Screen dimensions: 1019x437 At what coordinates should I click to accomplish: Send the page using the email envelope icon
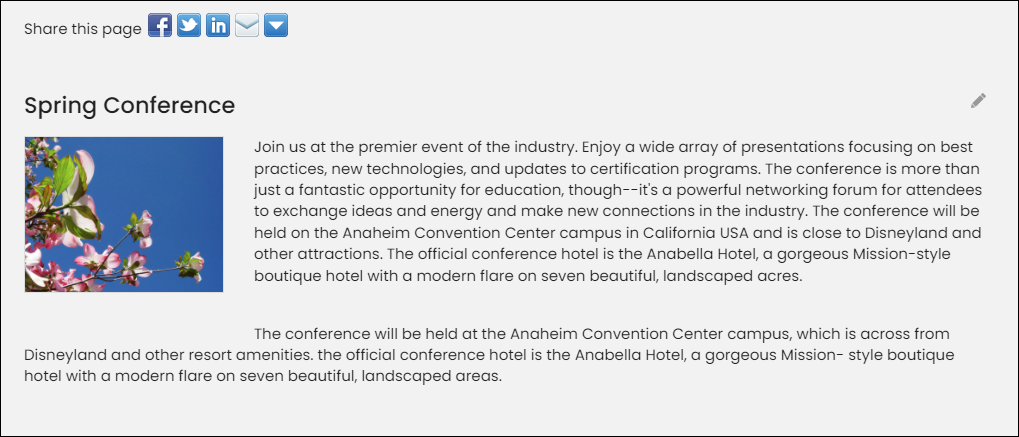point(247,25)
